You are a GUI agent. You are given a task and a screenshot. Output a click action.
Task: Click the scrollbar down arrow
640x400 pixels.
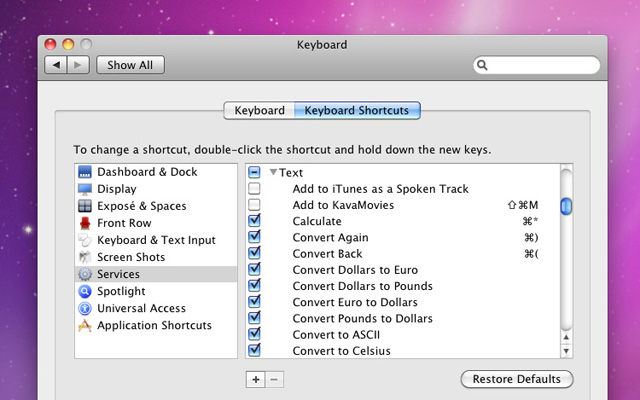tap(566, 351)
